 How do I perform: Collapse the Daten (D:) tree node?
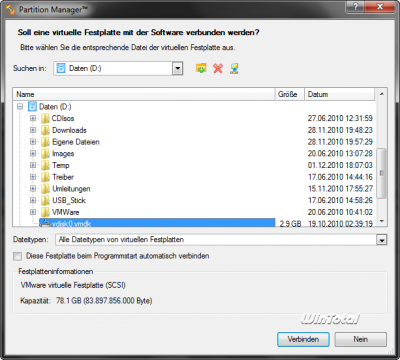(x=20, y=107)
